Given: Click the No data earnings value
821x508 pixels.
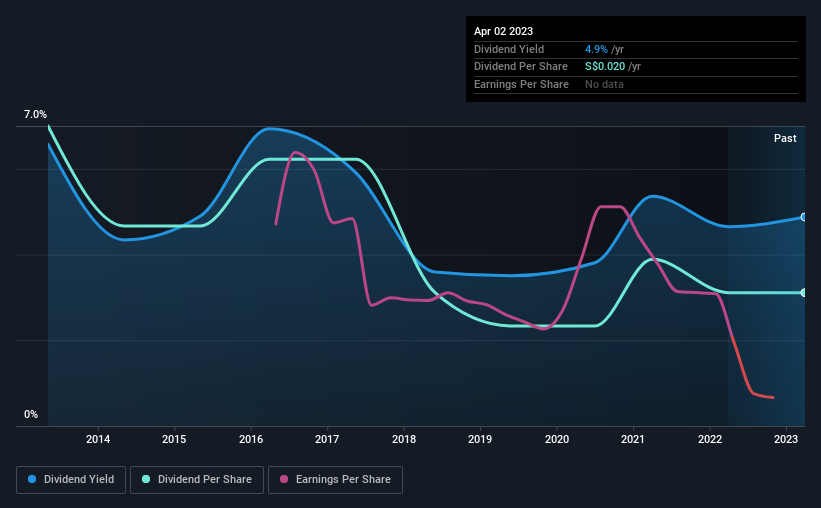Looking at the screenshot, I should point(604,84).
